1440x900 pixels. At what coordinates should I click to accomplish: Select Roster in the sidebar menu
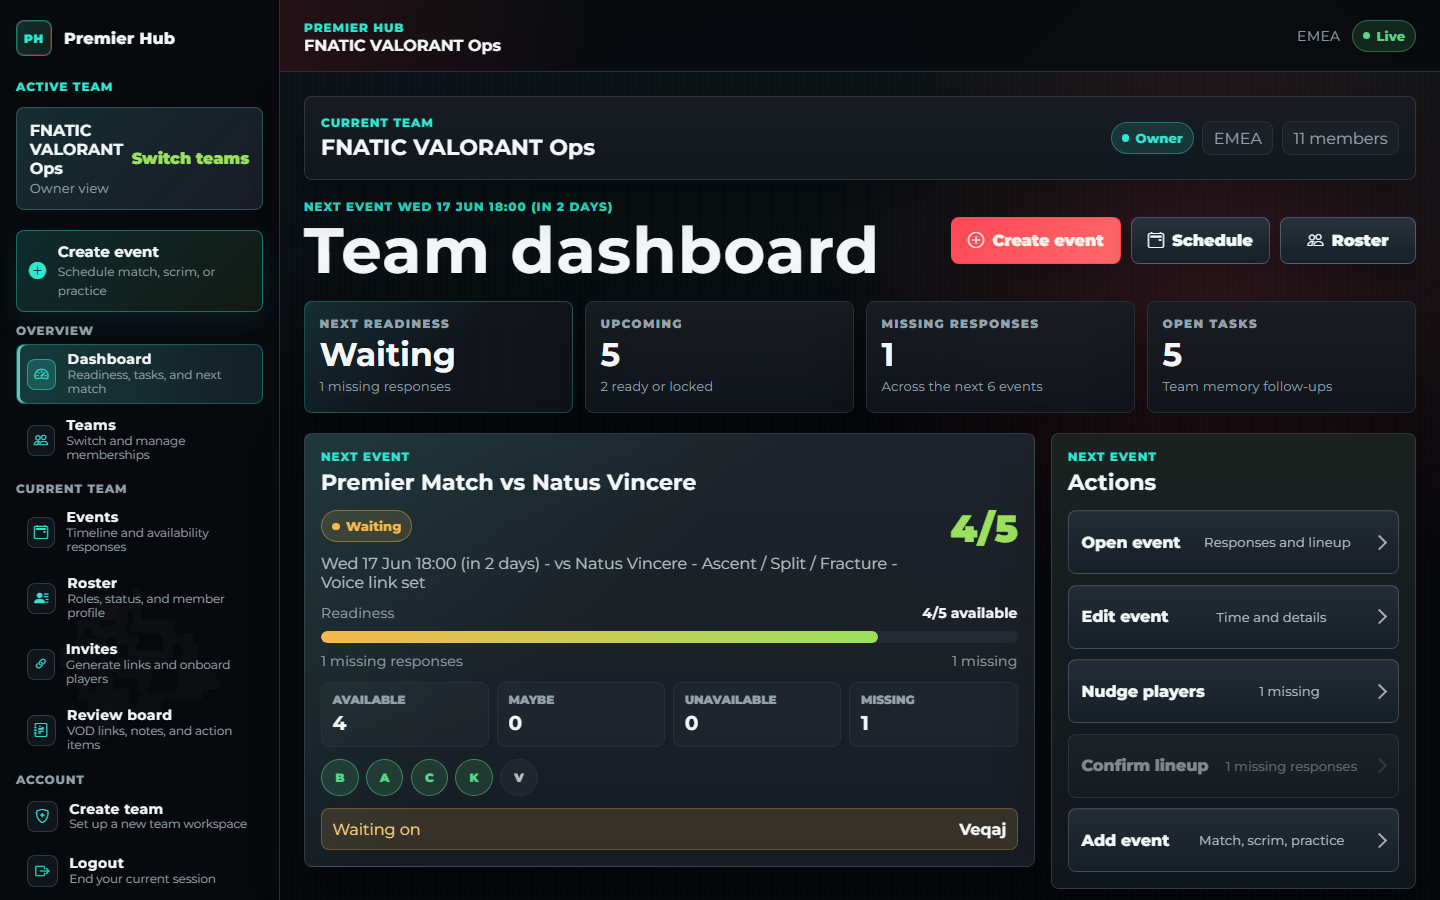click(x=140, y=598)
